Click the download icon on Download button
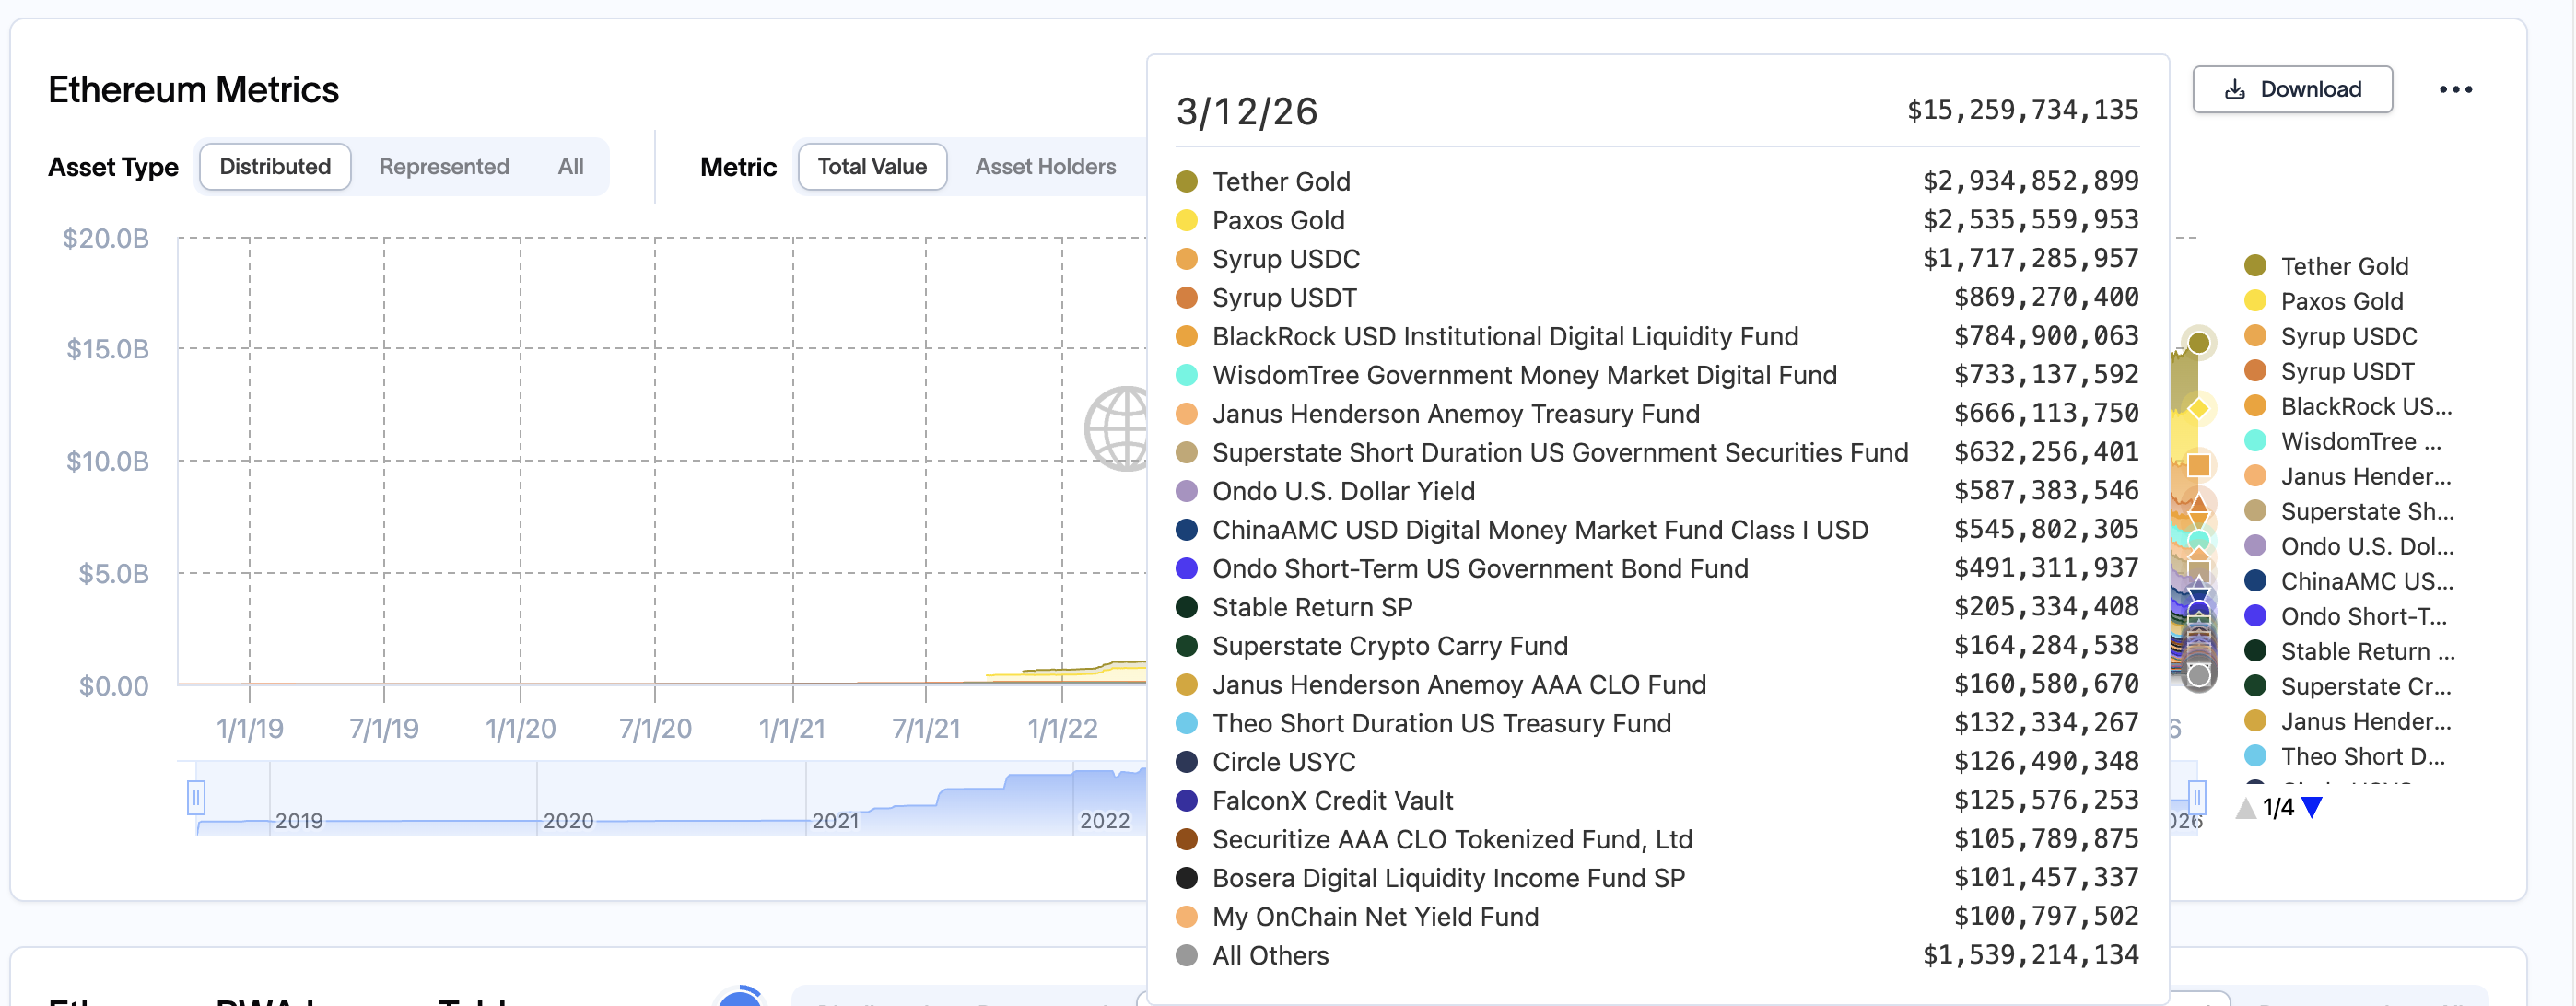The width and height of the screenshot is (2576, 1006). tap(2235, 89)
